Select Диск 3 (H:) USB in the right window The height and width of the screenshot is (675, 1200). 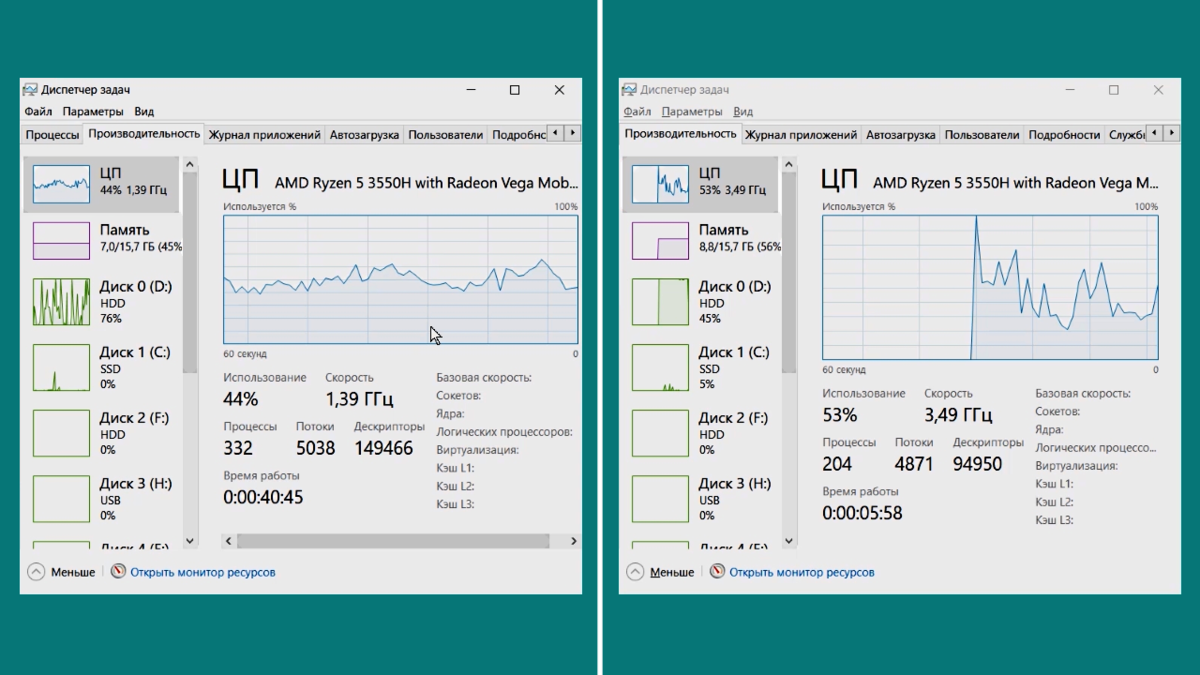coord(700,499)
